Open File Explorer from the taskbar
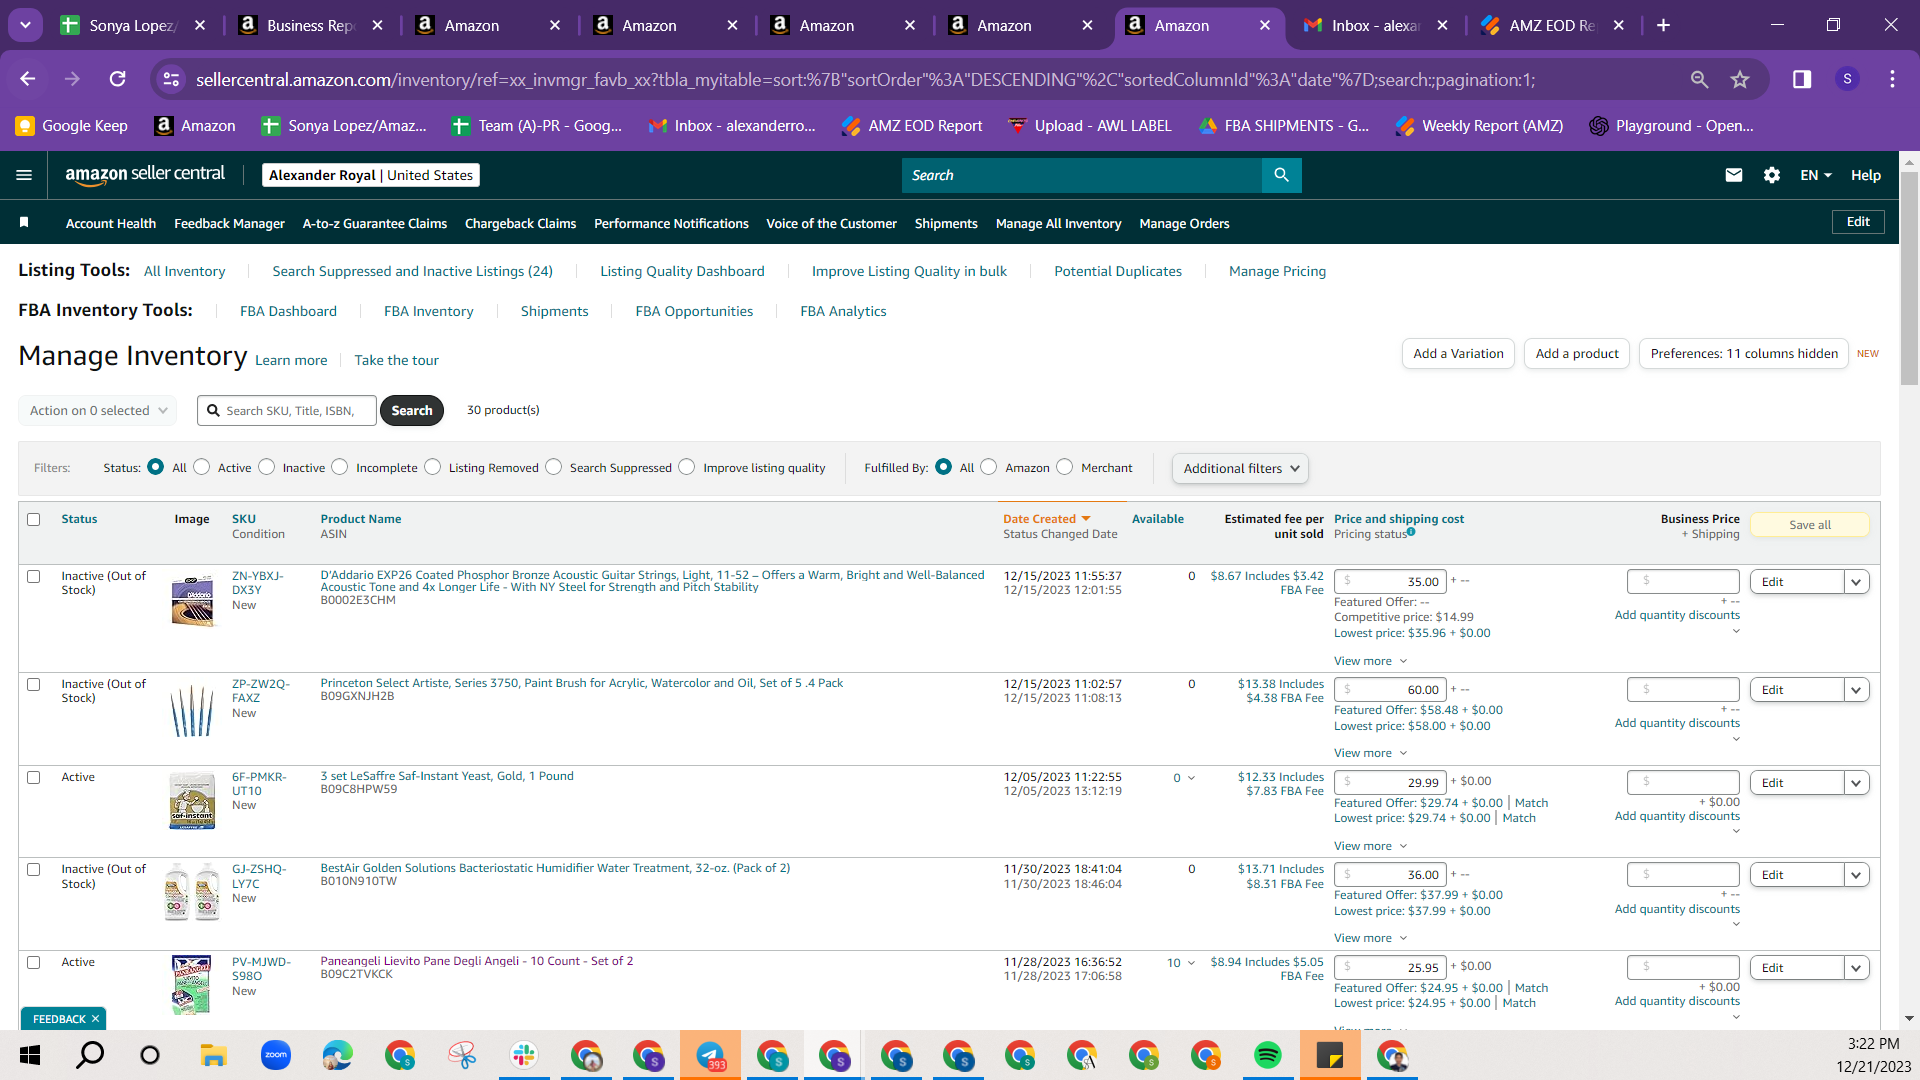Screen dimensions: 1920x1080 click(213, 1055)
